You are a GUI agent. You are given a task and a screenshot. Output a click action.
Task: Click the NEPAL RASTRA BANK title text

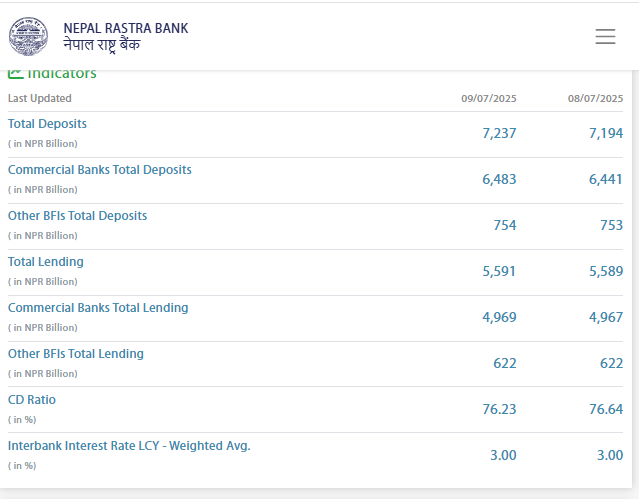[x=125, y=28]
